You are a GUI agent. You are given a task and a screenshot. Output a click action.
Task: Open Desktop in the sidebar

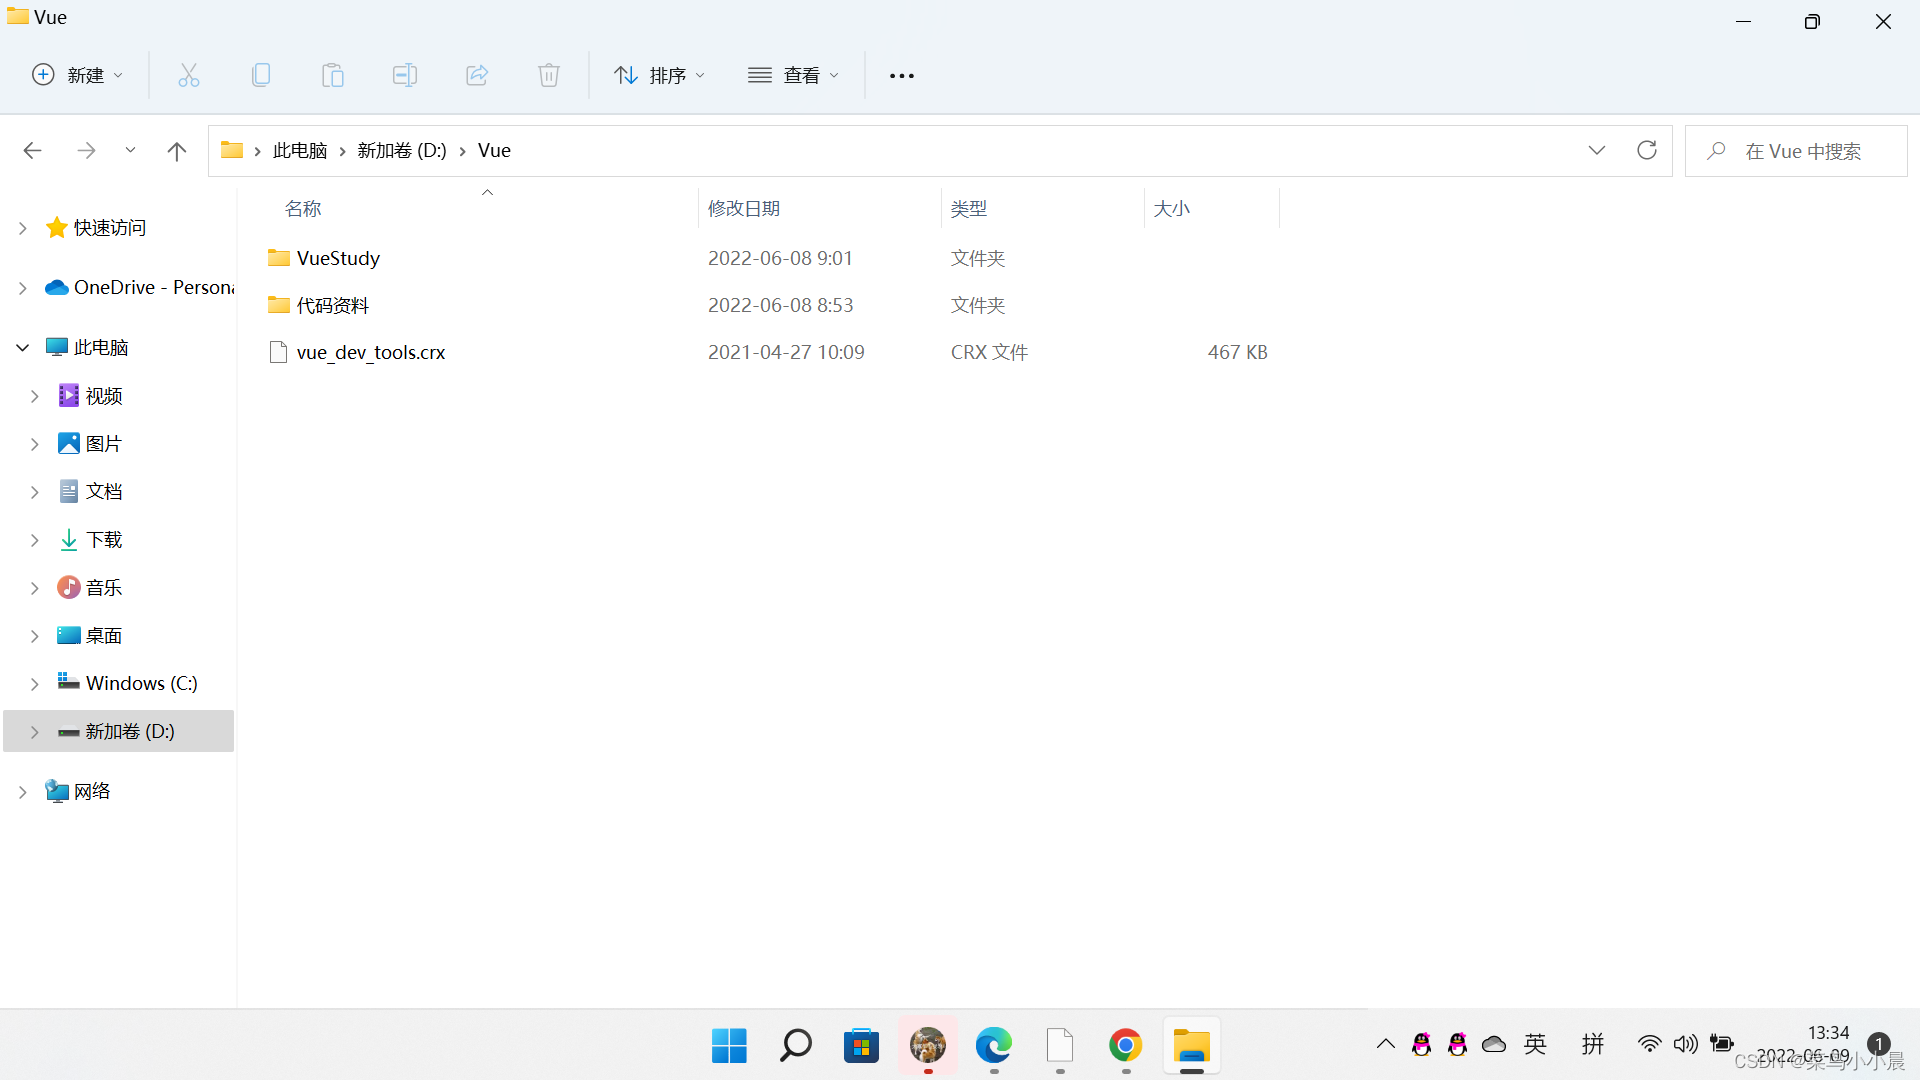click(x=103, y=635)
